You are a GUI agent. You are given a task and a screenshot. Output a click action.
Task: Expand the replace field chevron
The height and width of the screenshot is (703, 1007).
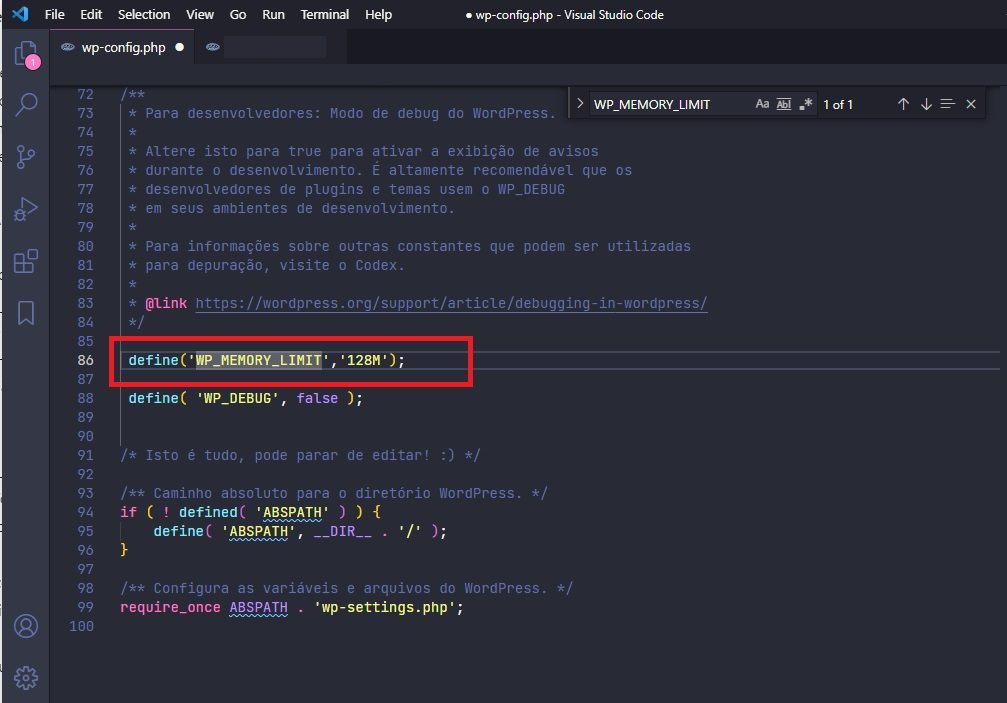tap(579, 103)
